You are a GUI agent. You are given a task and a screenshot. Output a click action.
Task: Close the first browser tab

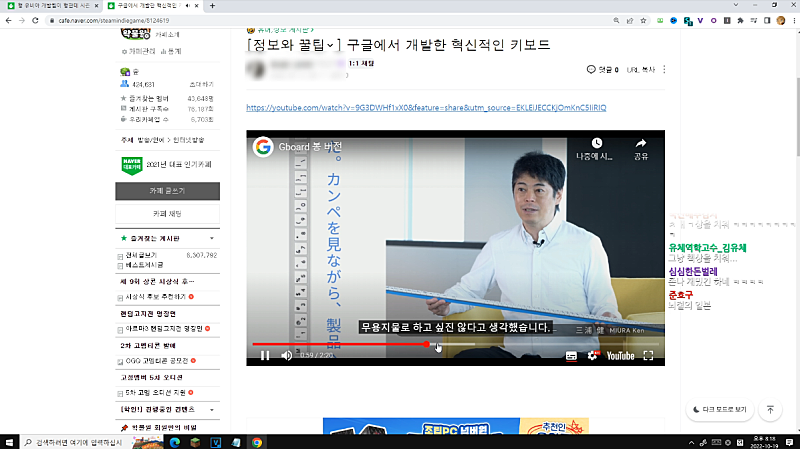coord(96,6)
